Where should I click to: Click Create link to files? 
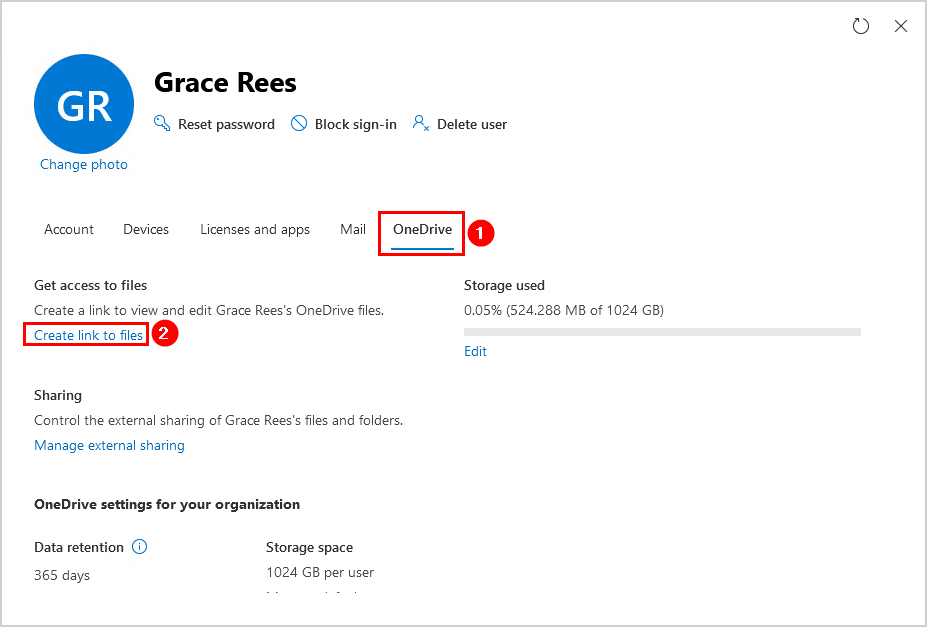point(88,336)
